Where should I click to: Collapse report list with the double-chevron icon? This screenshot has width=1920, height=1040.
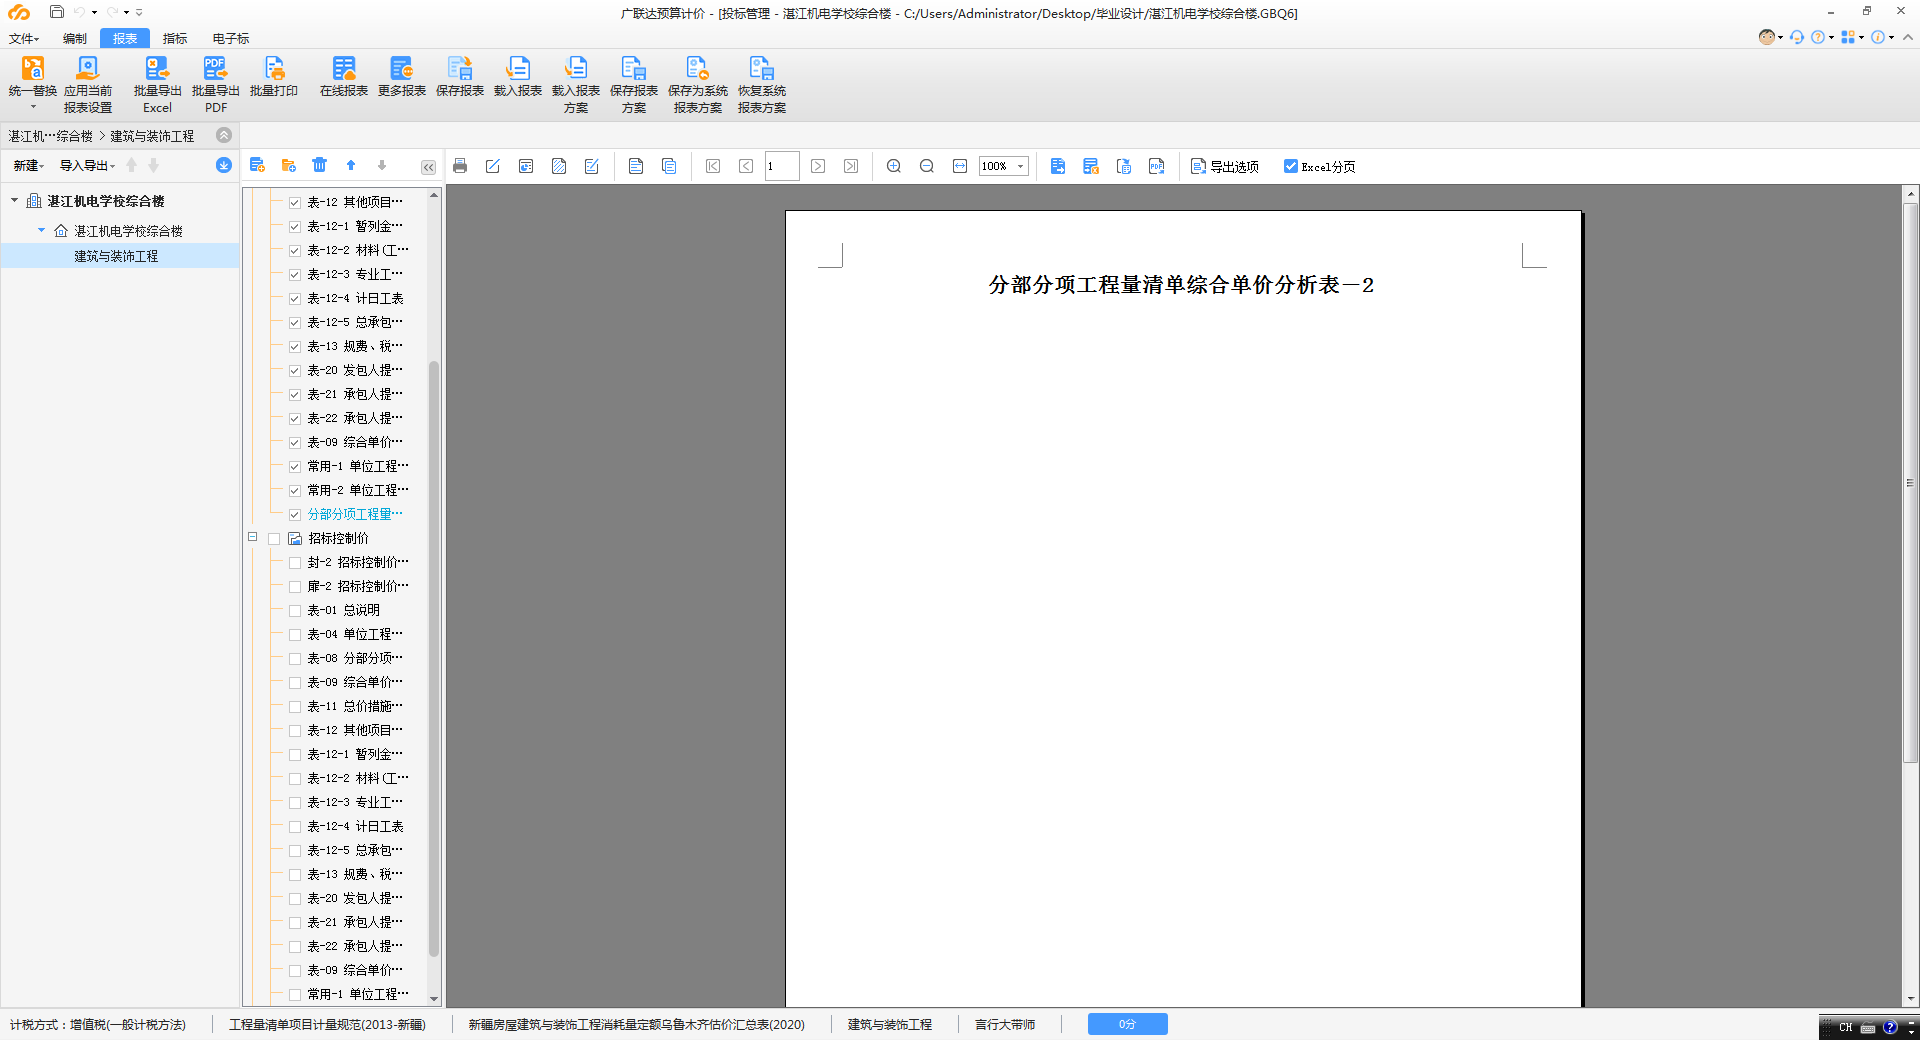point(428,167)
